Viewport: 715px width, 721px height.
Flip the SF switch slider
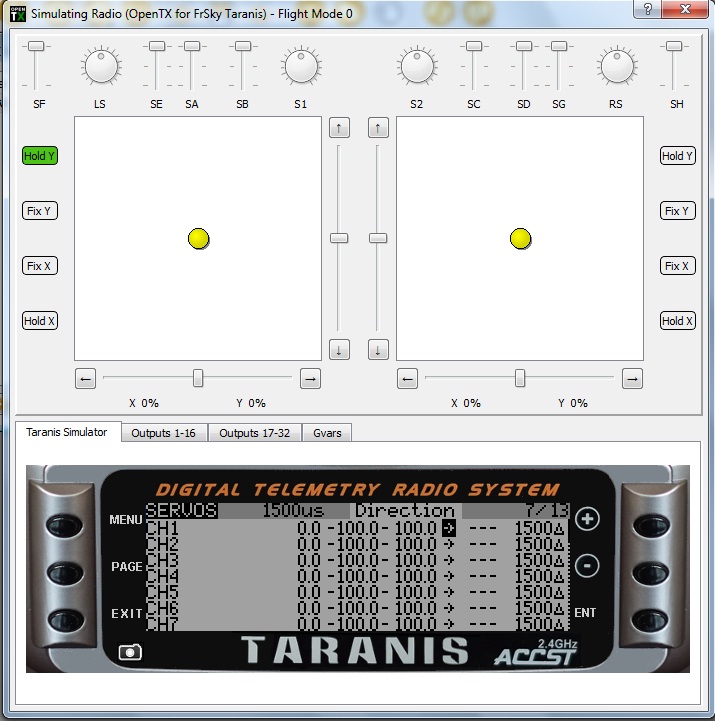point(36,46)
